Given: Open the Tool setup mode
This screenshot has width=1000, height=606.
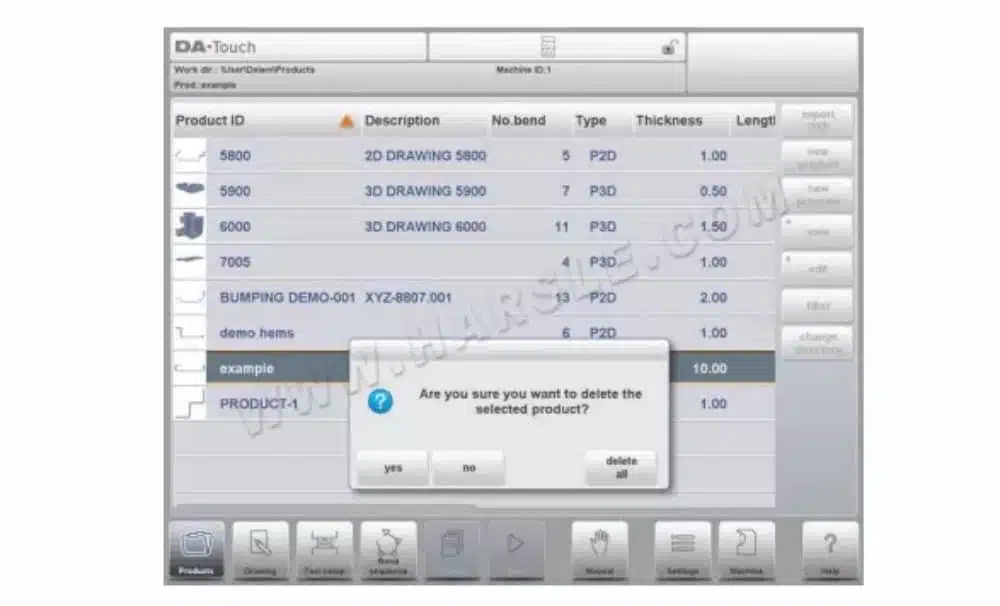Looking at the screenshot, I should pos(324,550).
